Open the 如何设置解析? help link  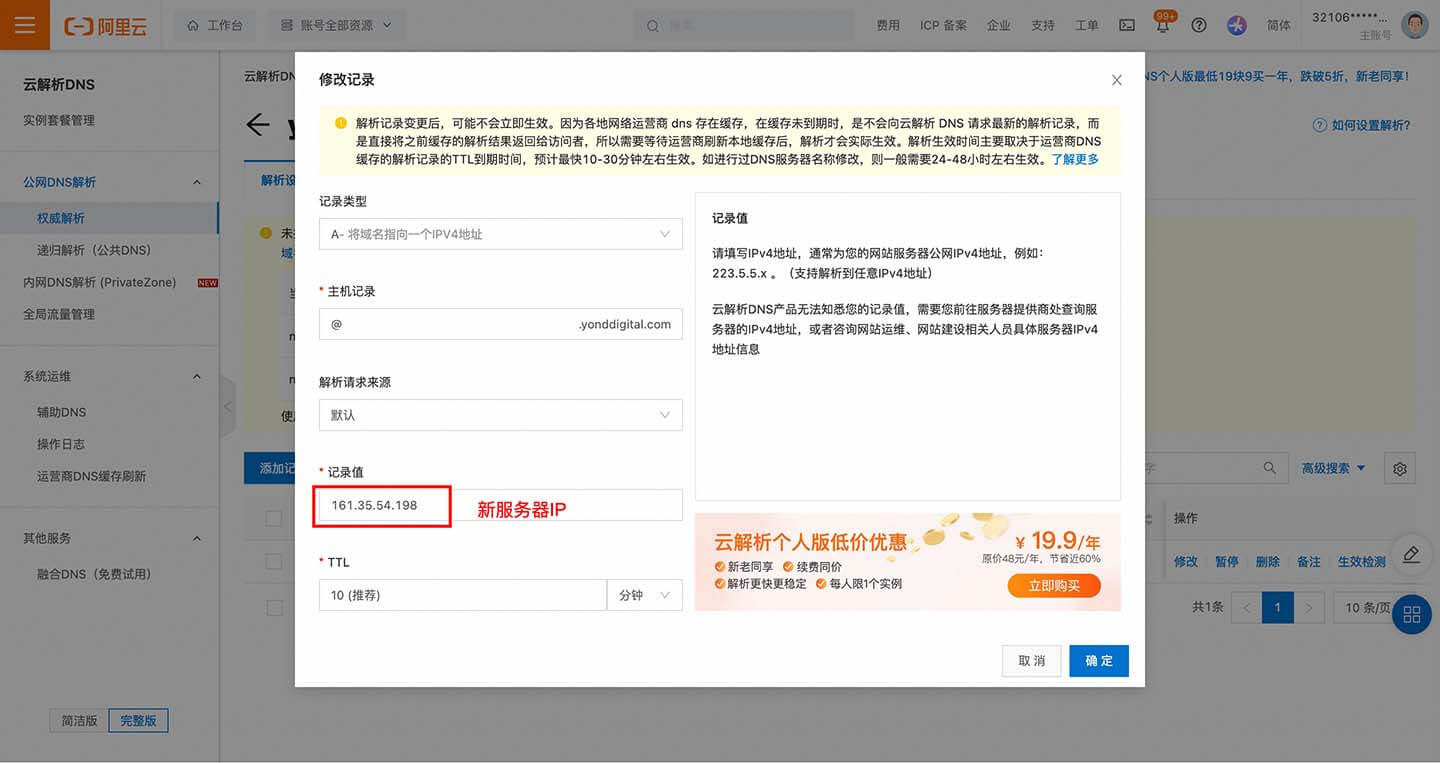(1362, 125)
